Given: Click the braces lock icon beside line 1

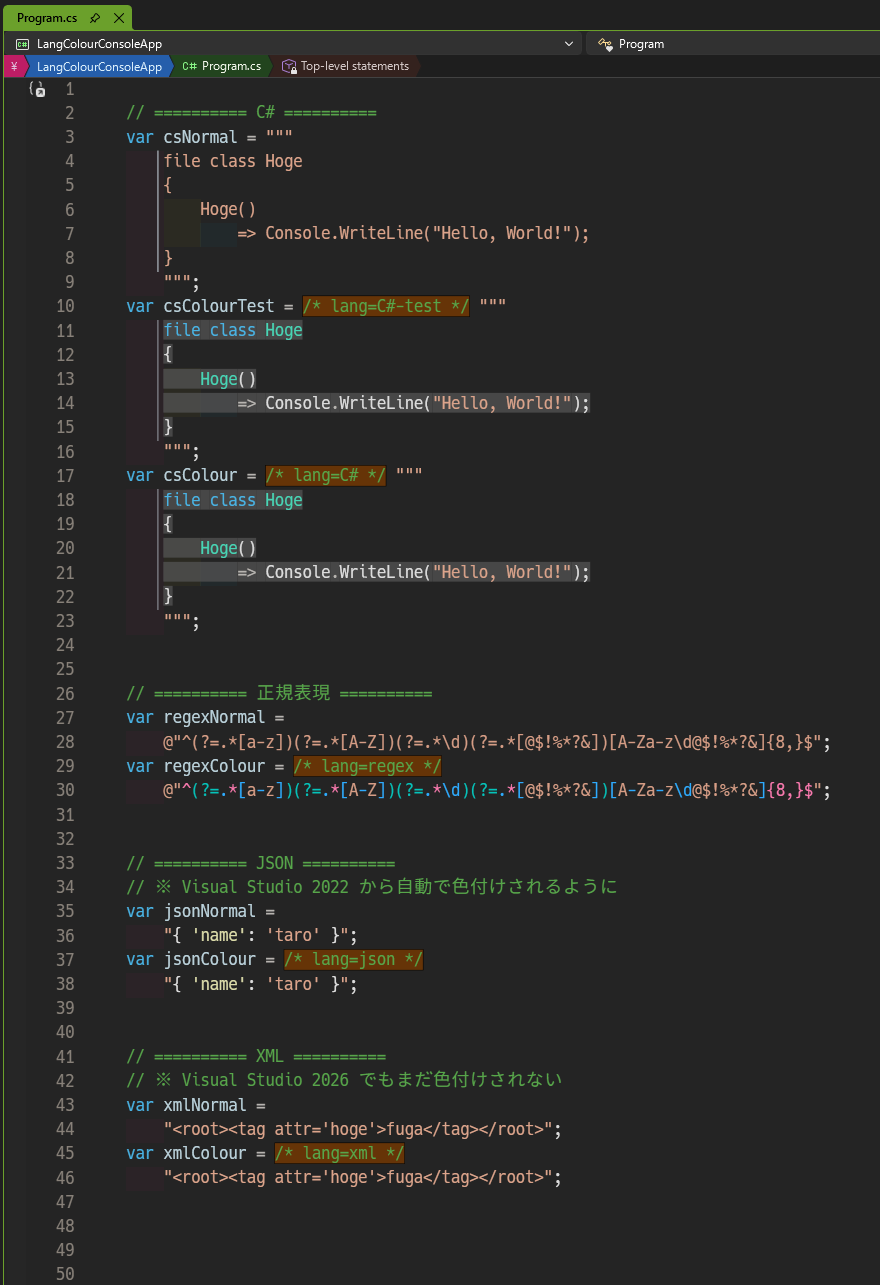Looking at the screenshot, I should point(37,89).
